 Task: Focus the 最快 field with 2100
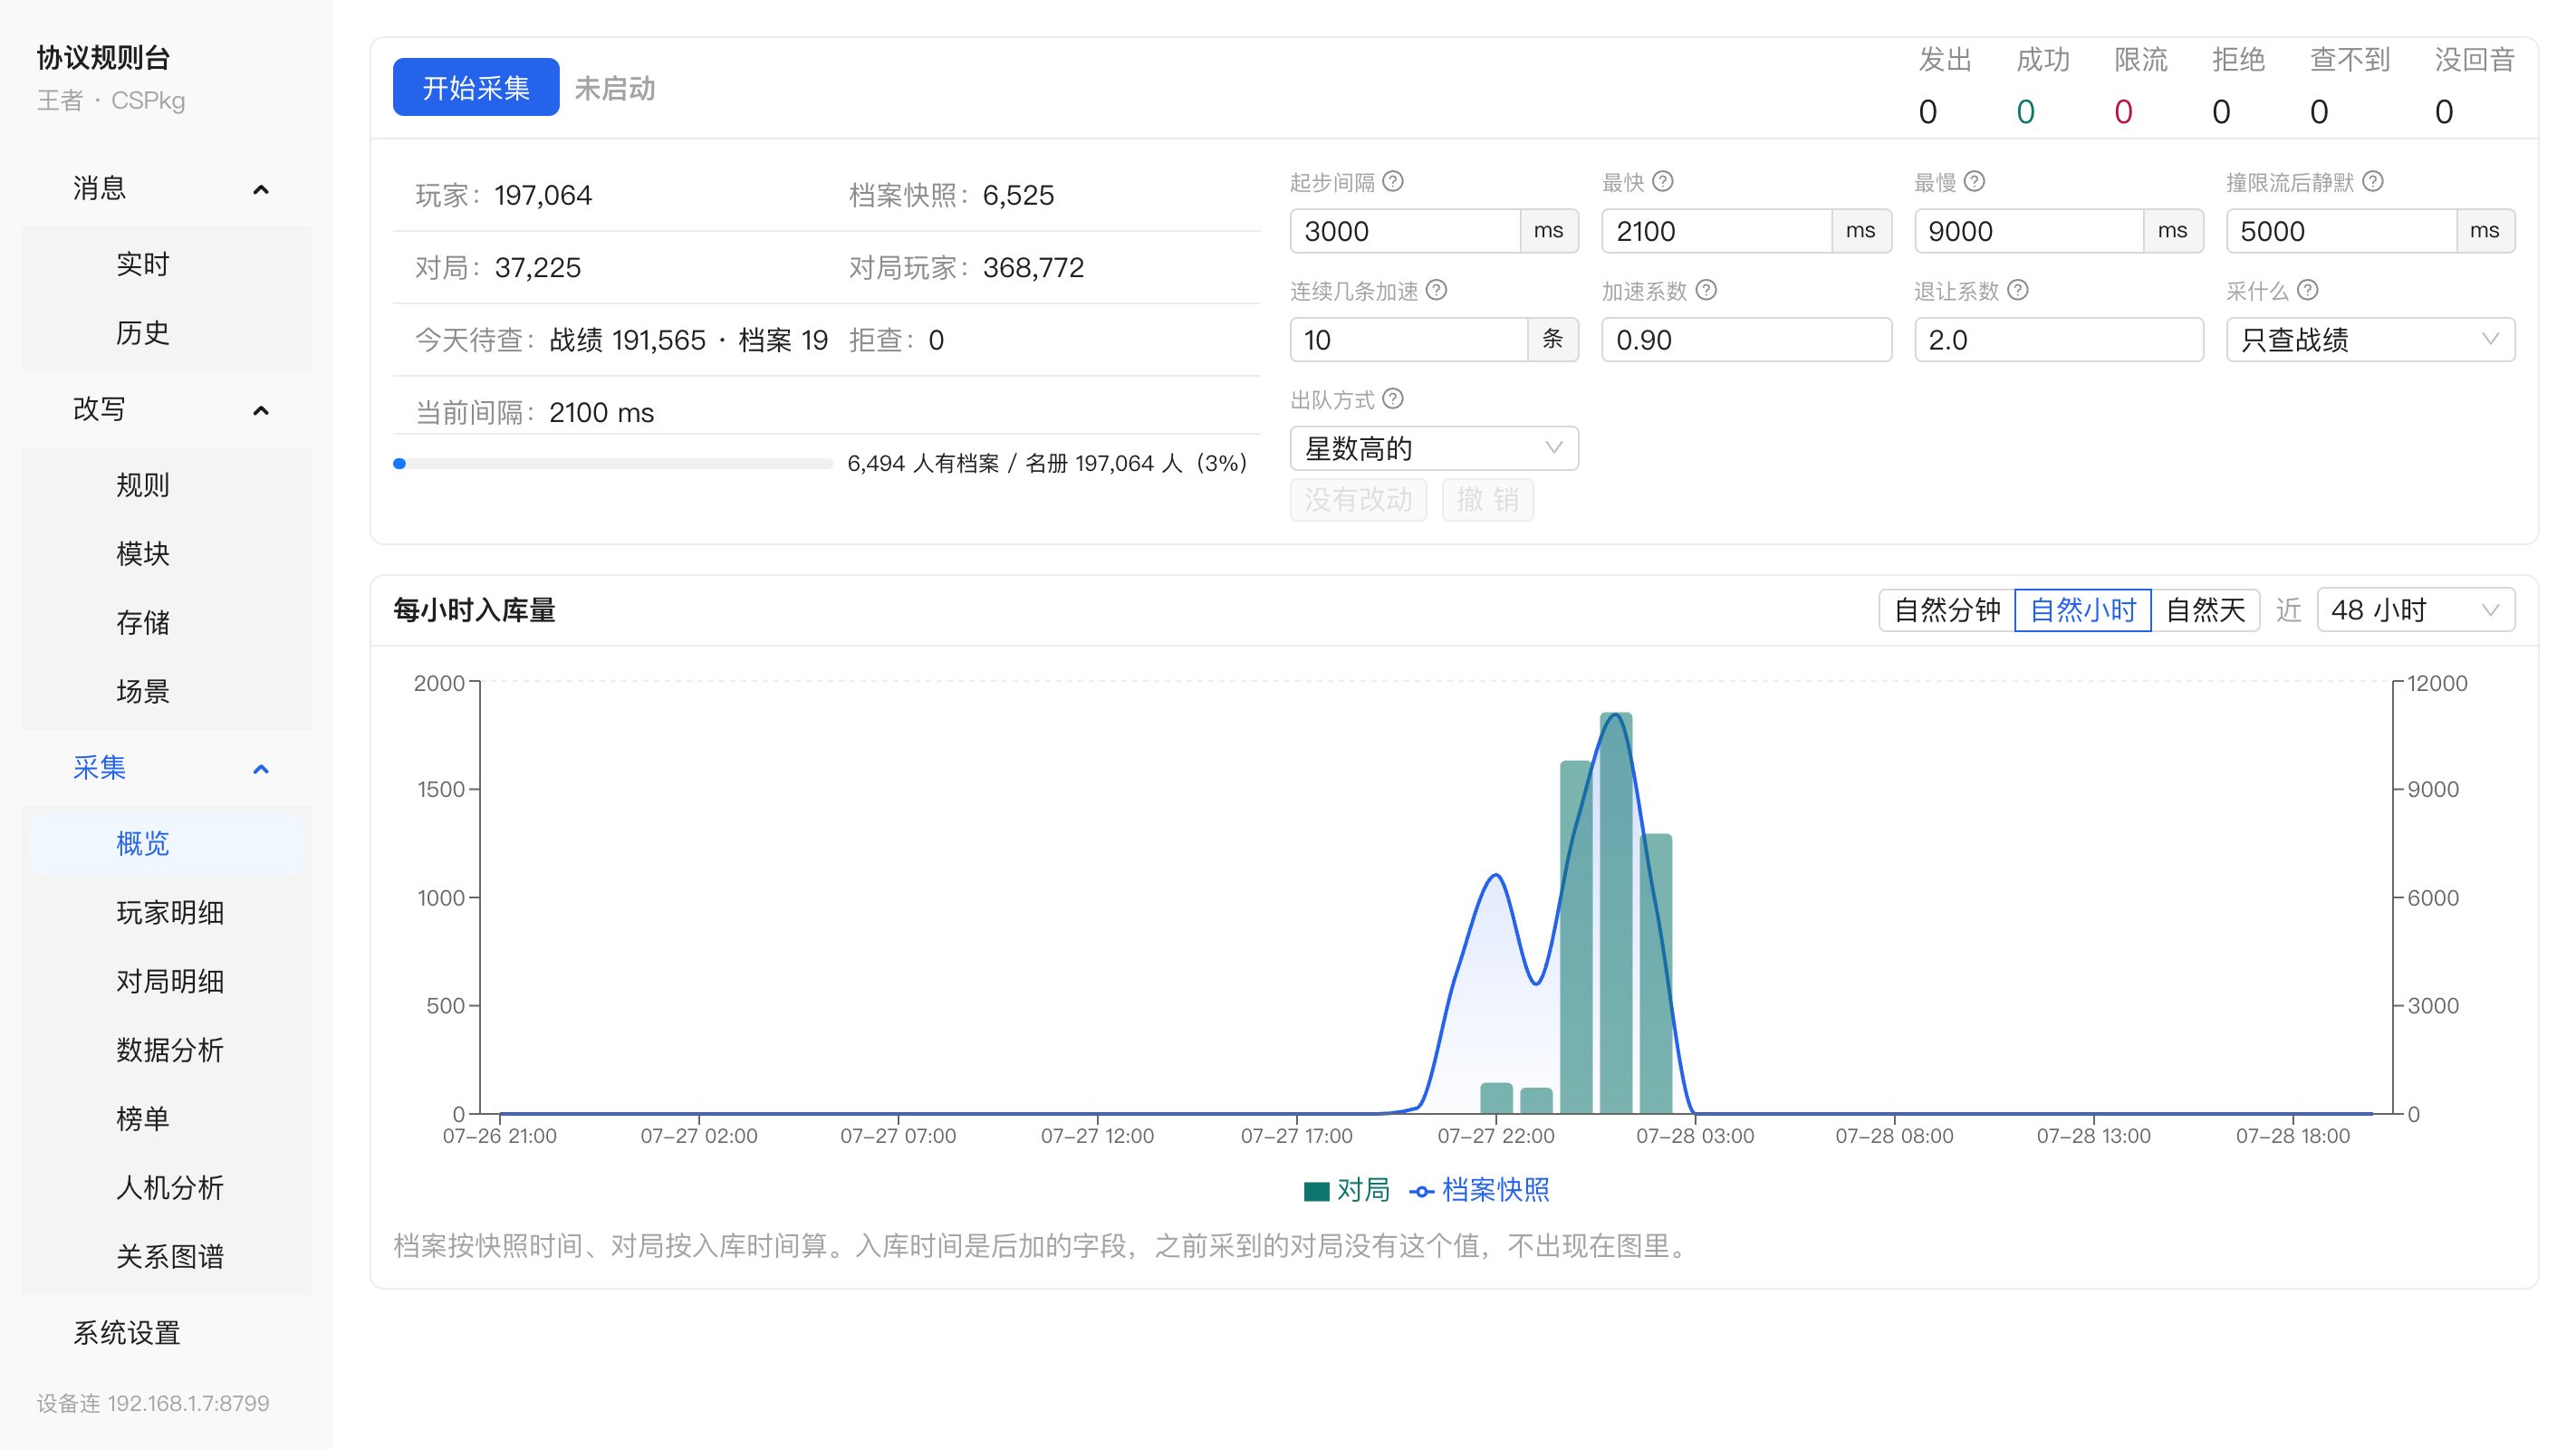(x=1716, y=231)
